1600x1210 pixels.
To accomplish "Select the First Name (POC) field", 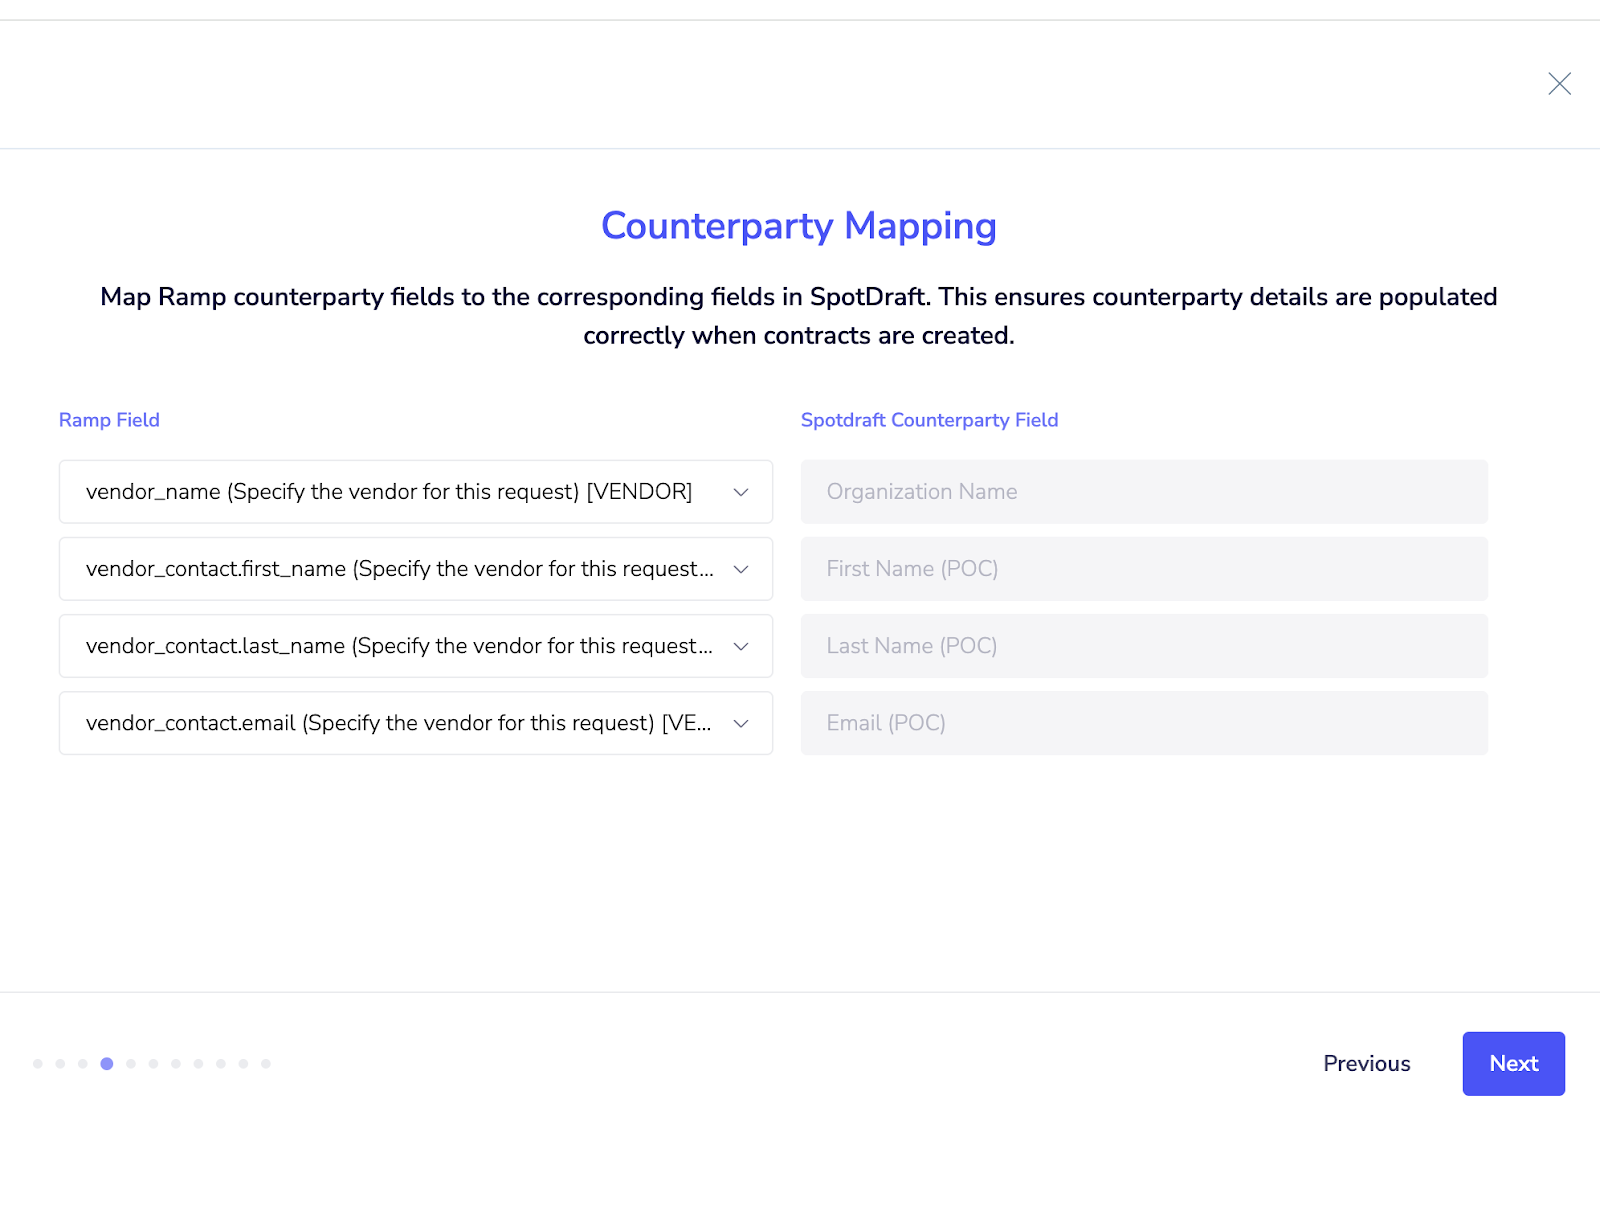I will [1143, 569].
